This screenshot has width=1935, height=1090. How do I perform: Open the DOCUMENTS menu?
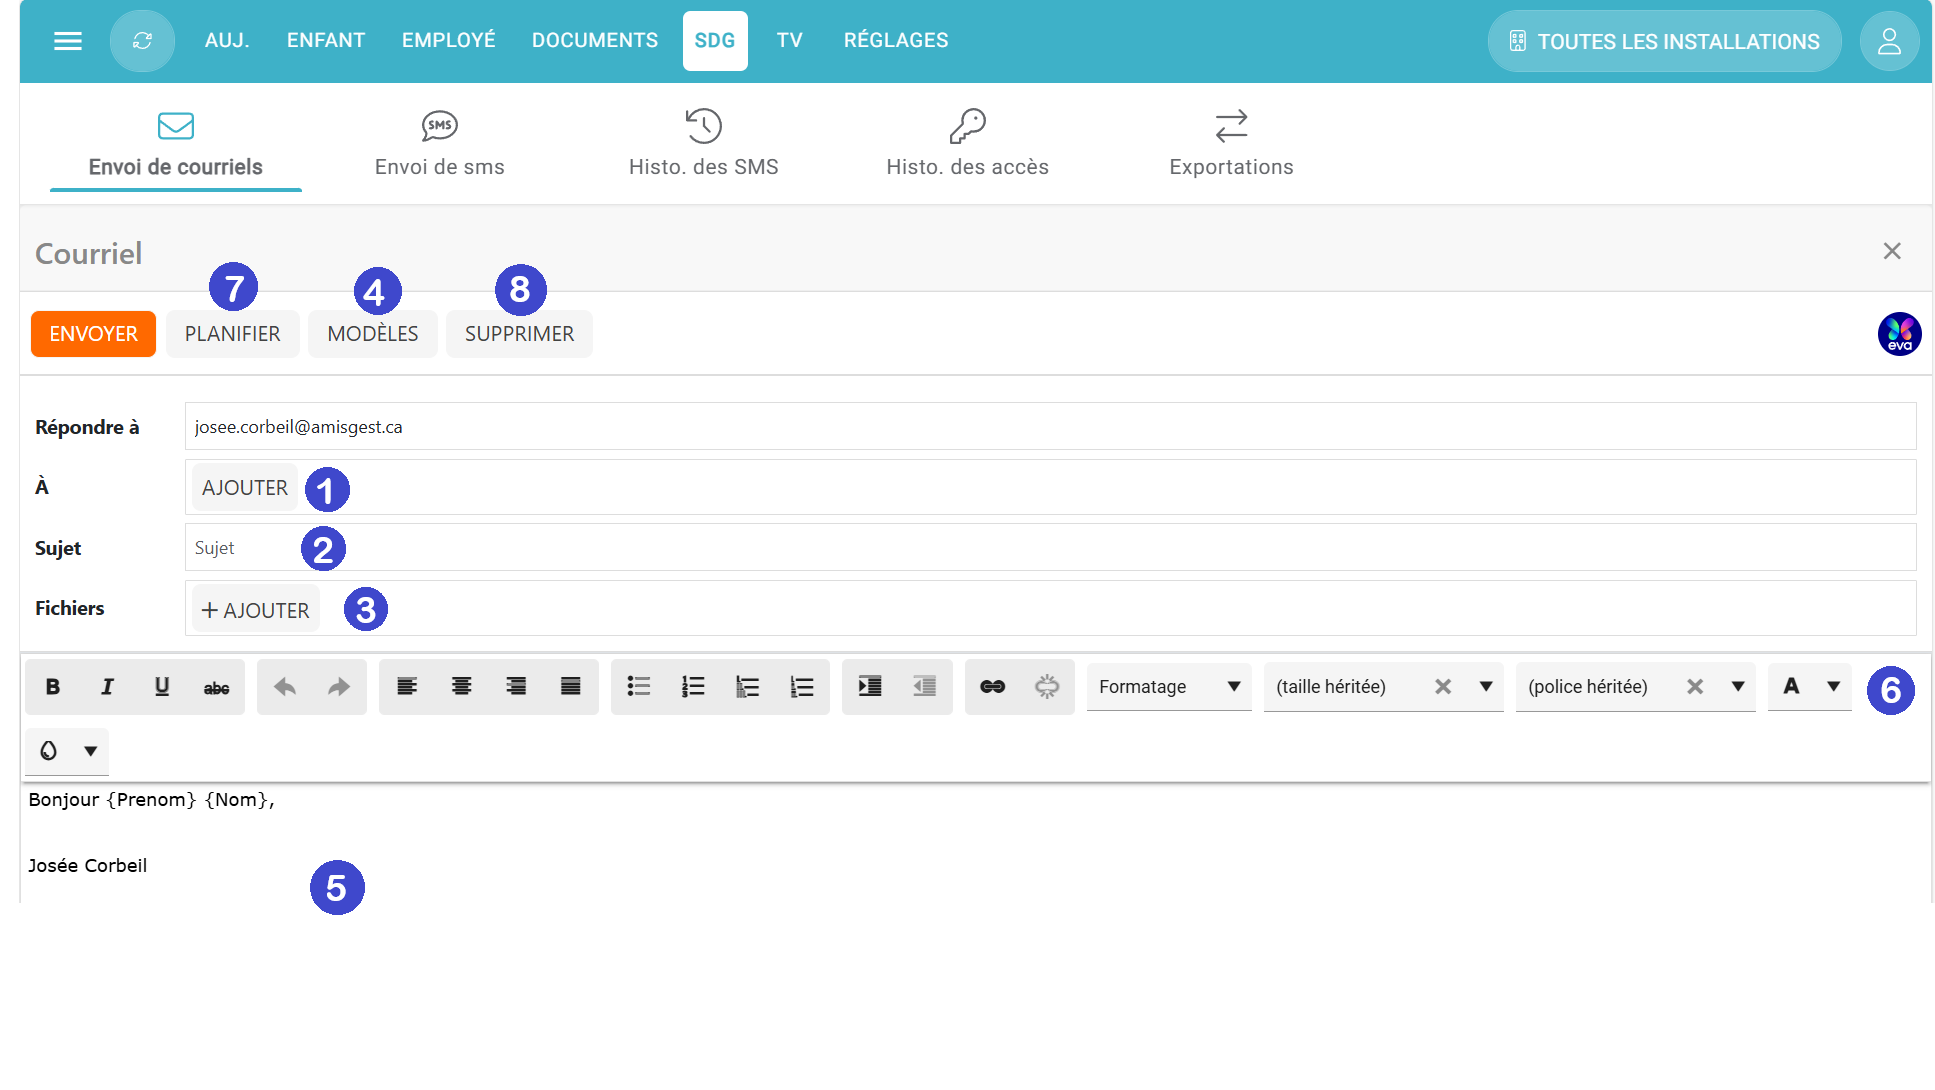click(x=595, y=41)
